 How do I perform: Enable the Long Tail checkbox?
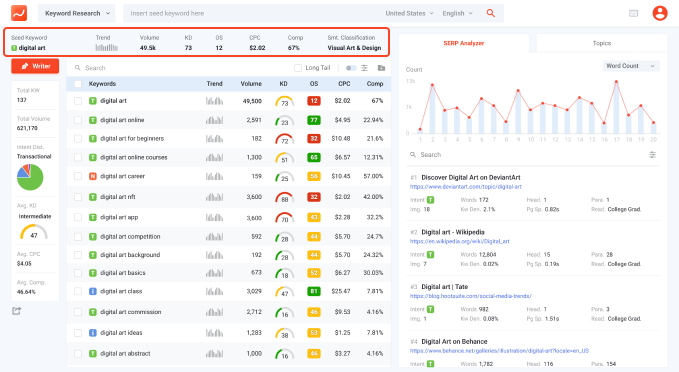[x=298, y=68]
